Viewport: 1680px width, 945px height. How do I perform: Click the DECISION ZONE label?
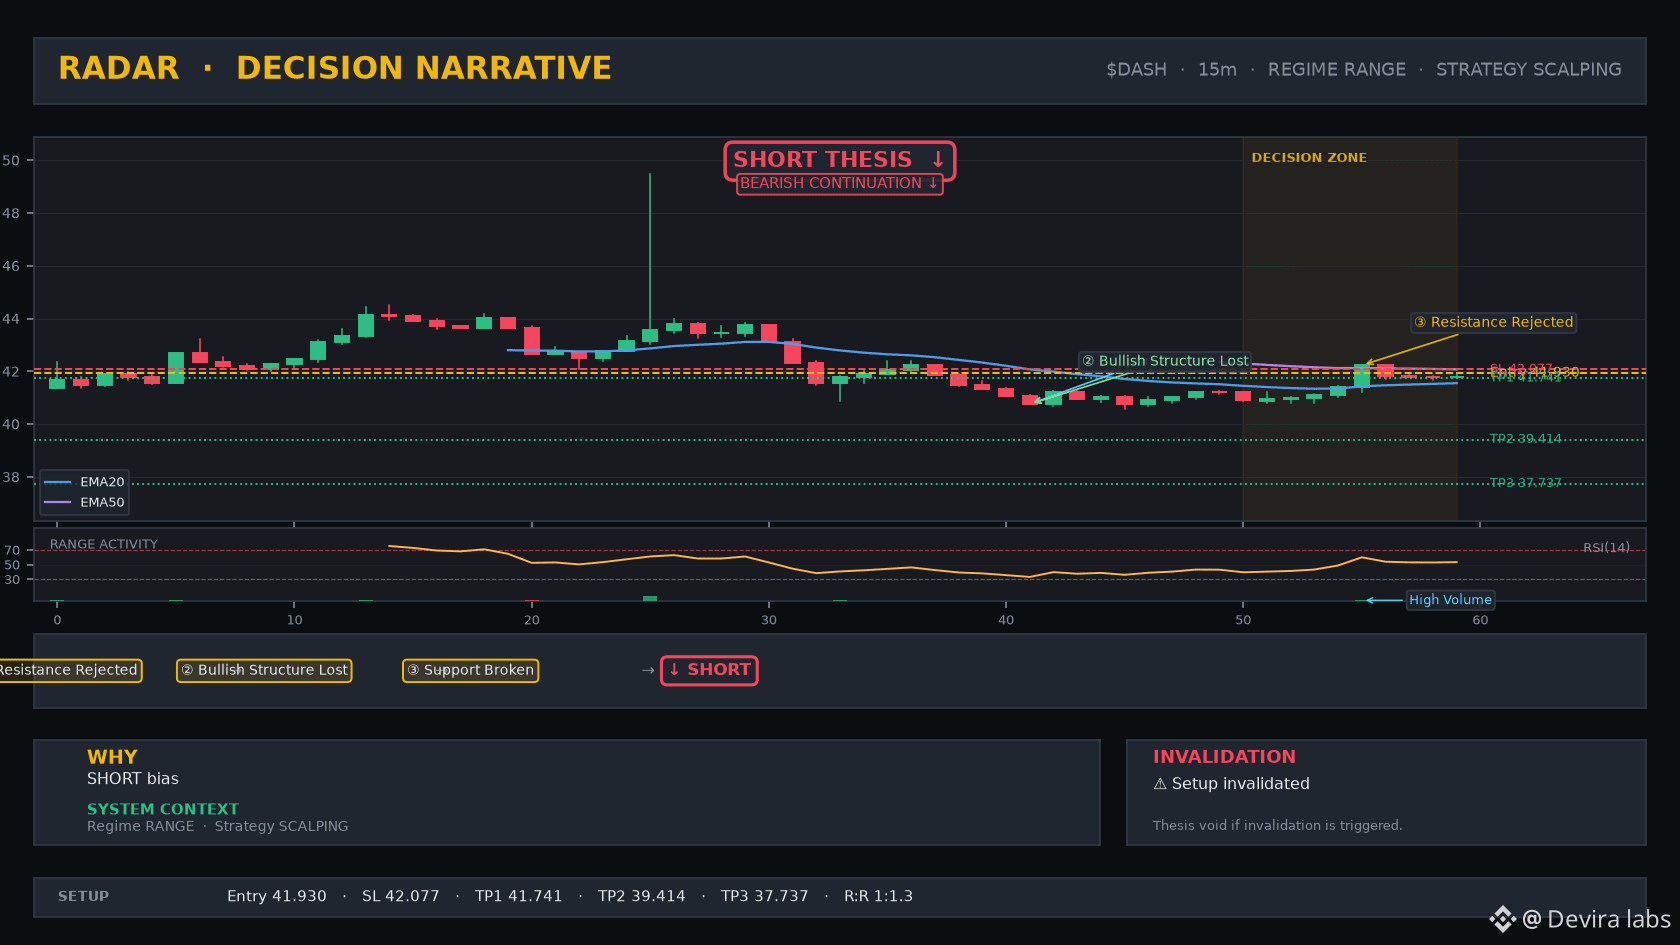pyautogui.click(x=1309, y=158)
